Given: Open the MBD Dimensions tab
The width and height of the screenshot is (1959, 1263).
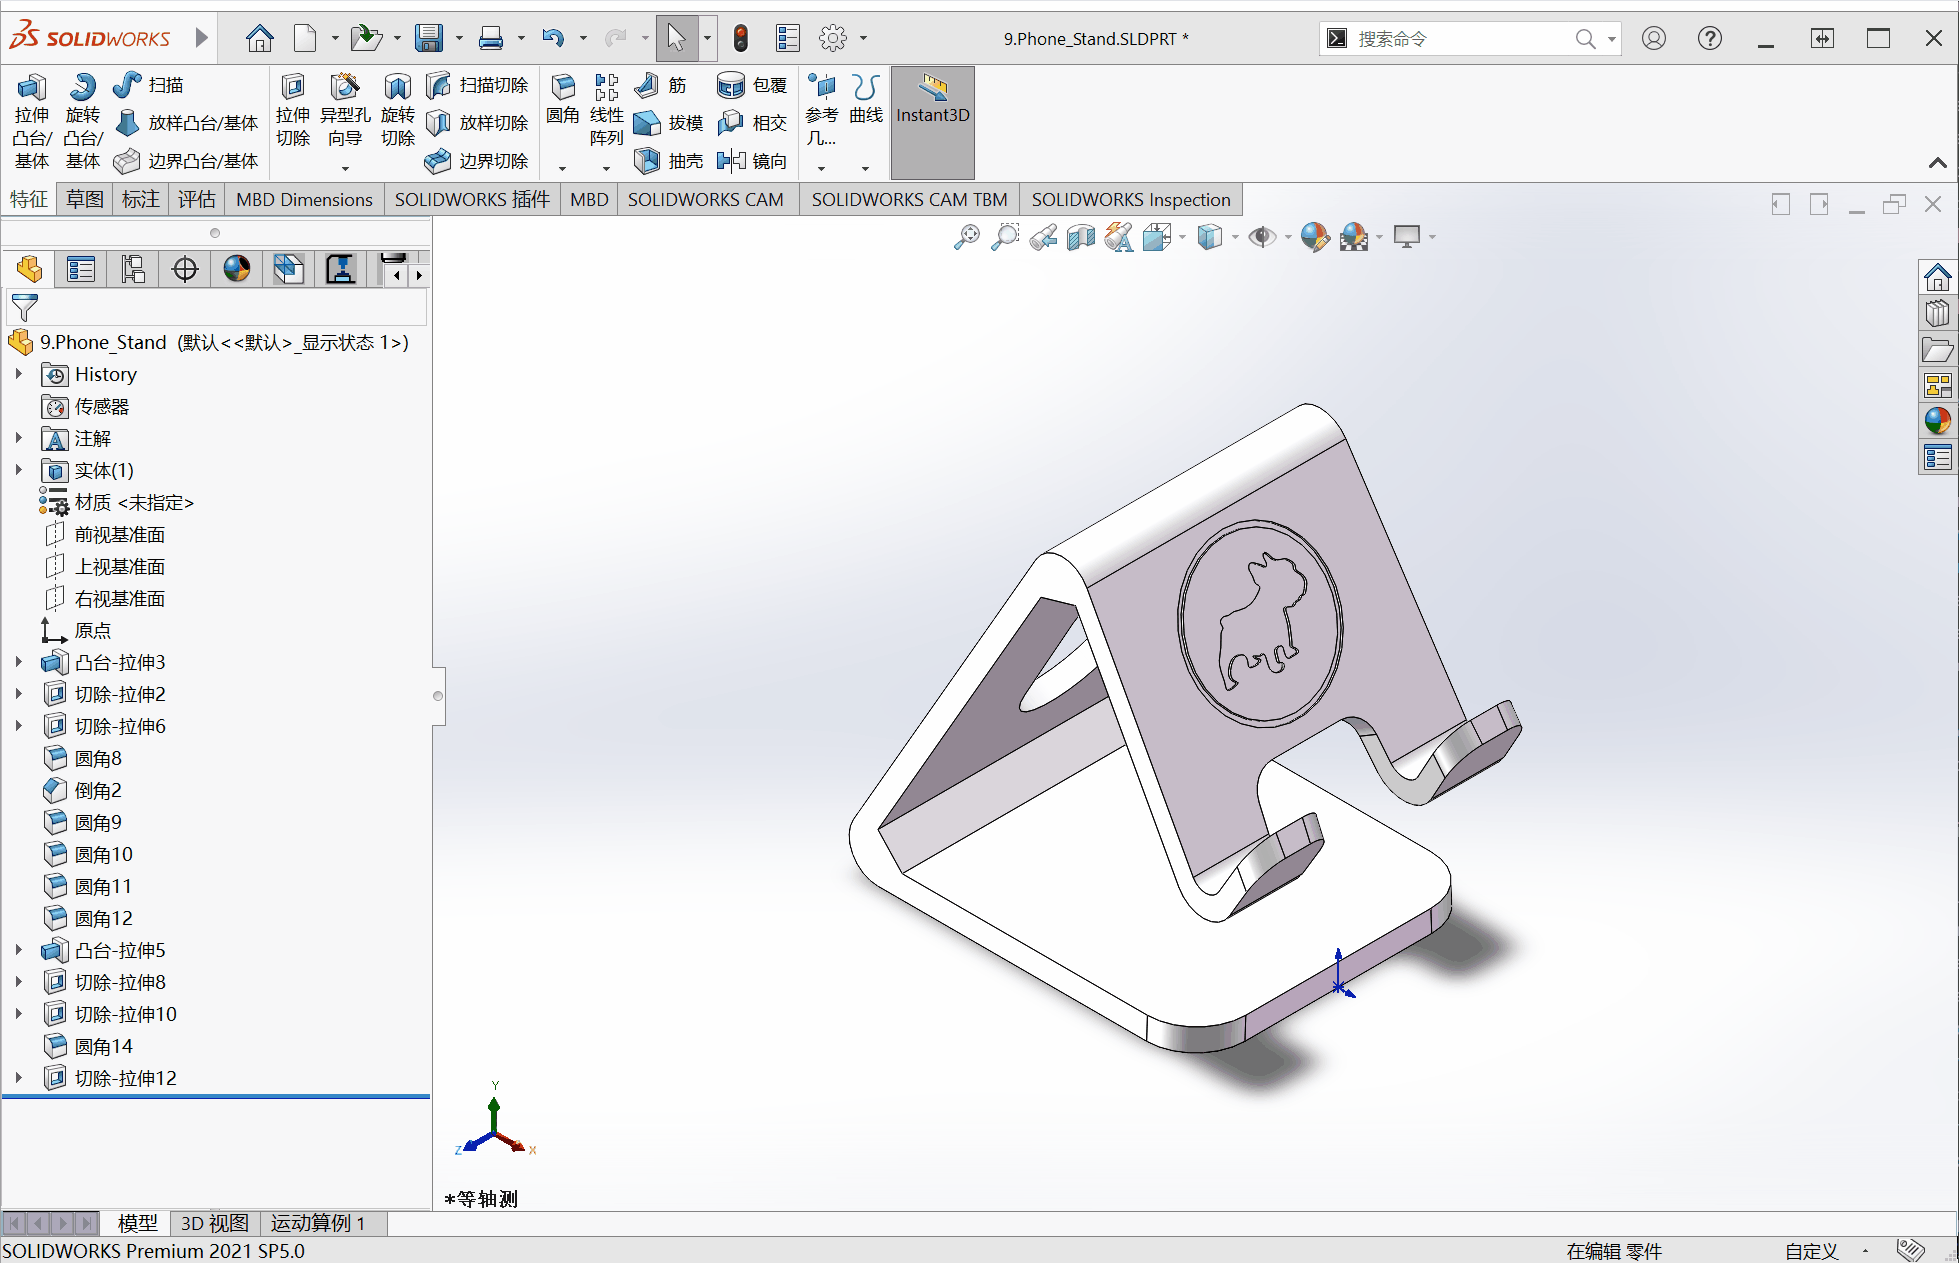Looking at the screenshot, I should (304, 199).
